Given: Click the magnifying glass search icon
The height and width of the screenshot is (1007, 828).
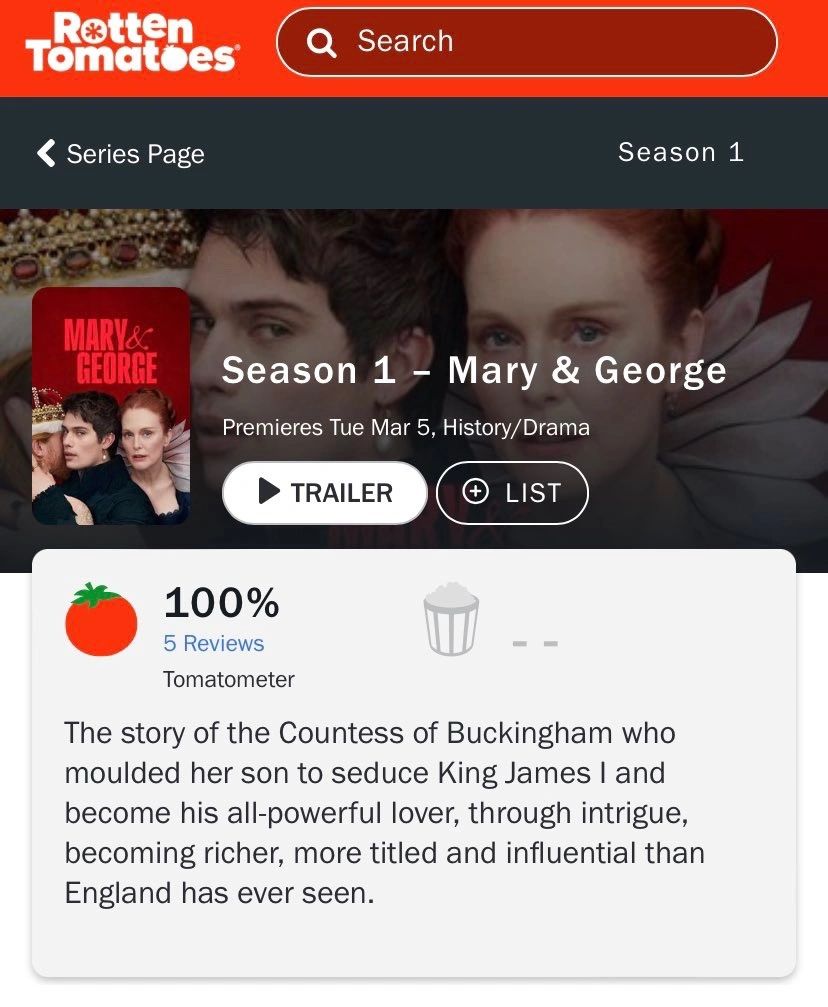Looking at the screenshot, I should pyautogui.click(x=321, y=42).
